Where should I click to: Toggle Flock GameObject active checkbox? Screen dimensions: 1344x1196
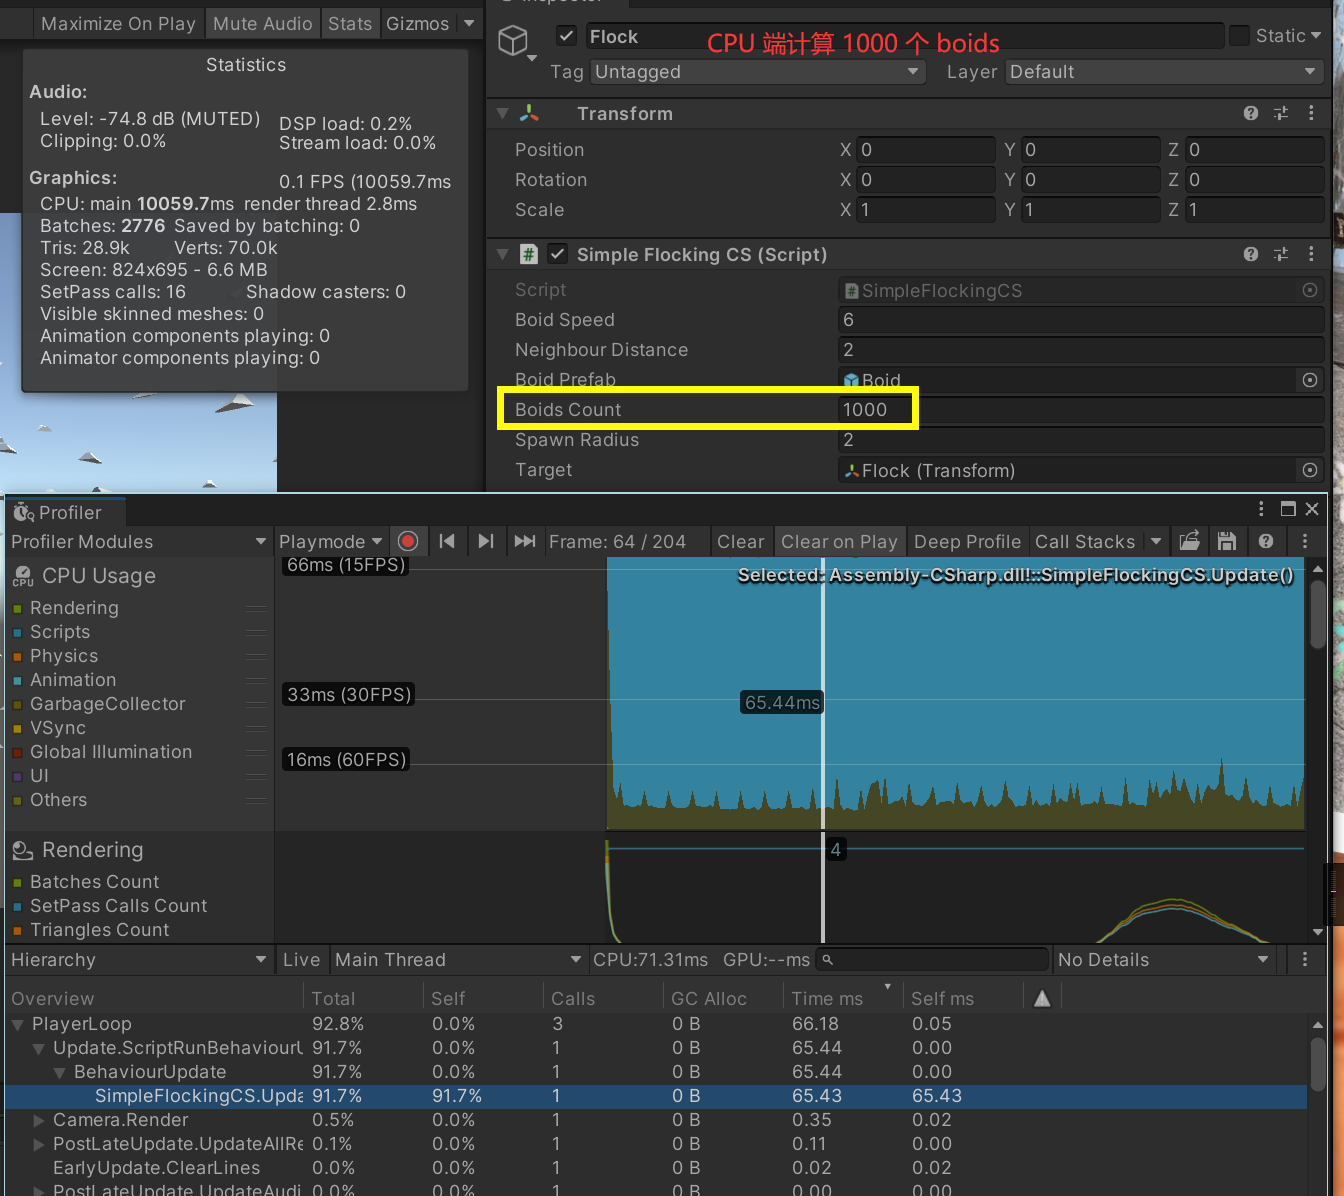[x=566, y=36]
